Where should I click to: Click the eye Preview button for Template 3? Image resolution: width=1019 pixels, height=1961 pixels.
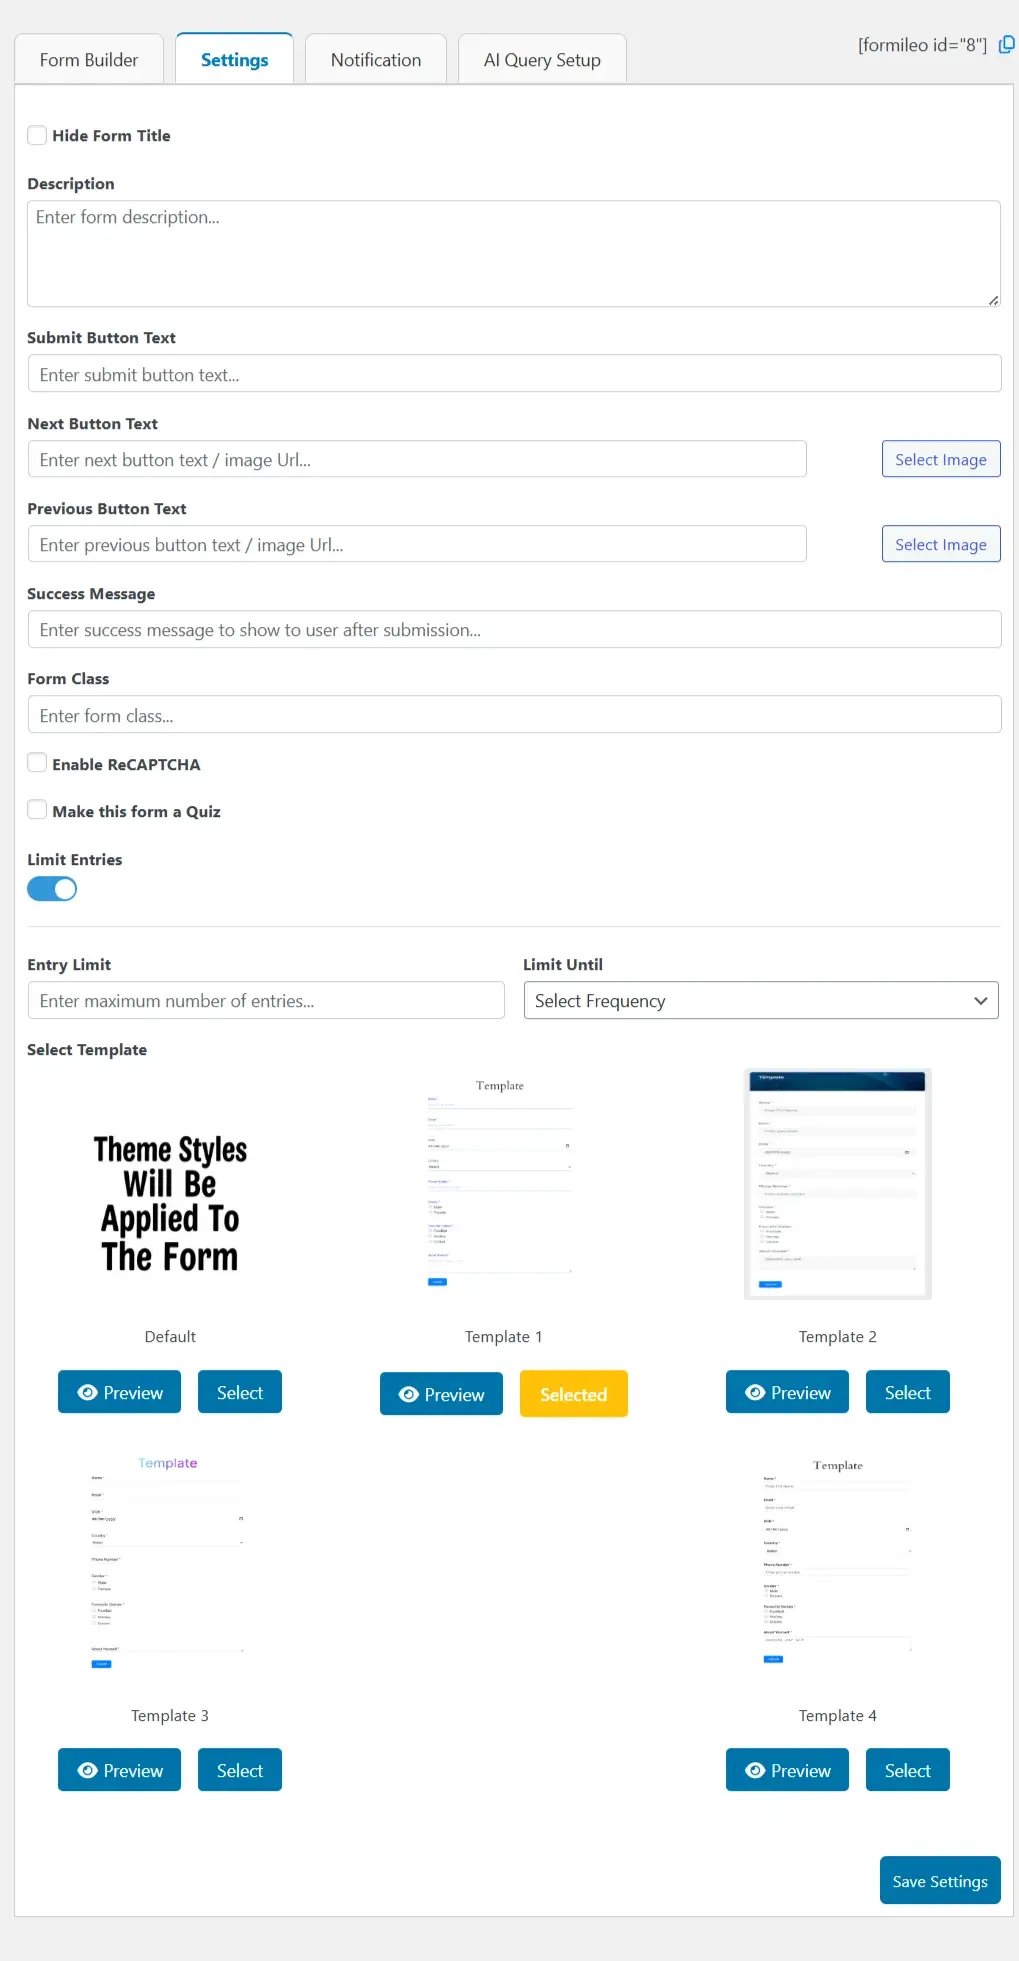click(x=119, y=1770)
